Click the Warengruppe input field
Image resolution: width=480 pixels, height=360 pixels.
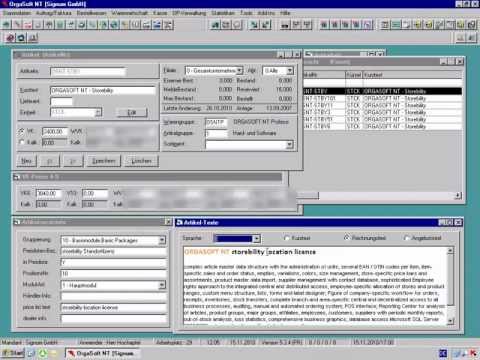pyautogui.click(x=216, y=122)
